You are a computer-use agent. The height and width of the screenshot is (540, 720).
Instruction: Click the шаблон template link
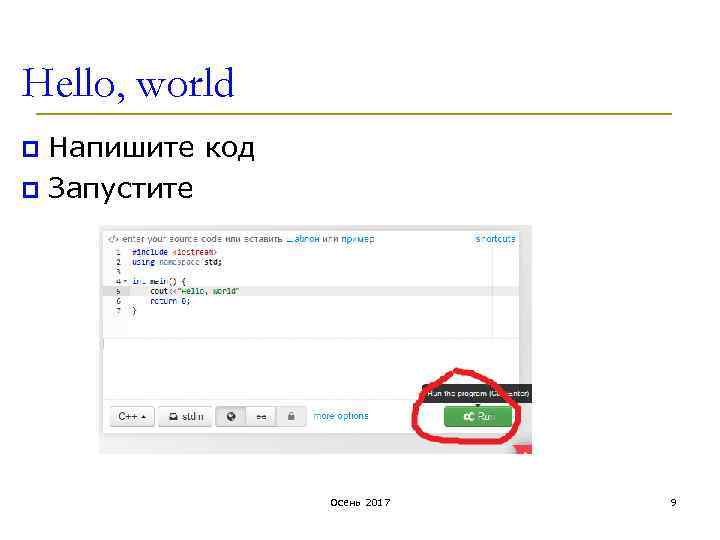303,239
